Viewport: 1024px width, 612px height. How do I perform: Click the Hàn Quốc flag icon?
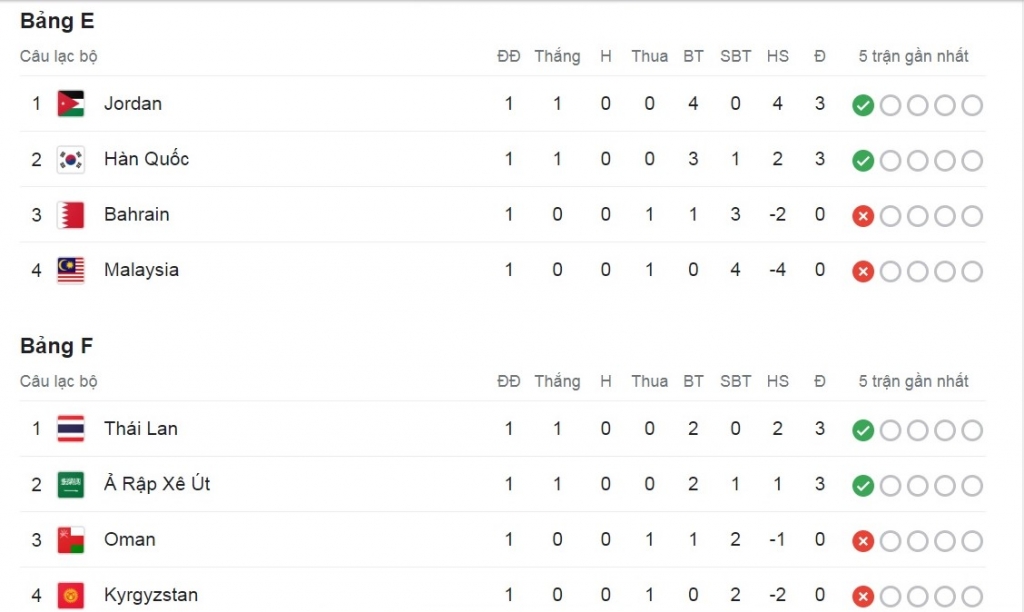pos(71,159)
